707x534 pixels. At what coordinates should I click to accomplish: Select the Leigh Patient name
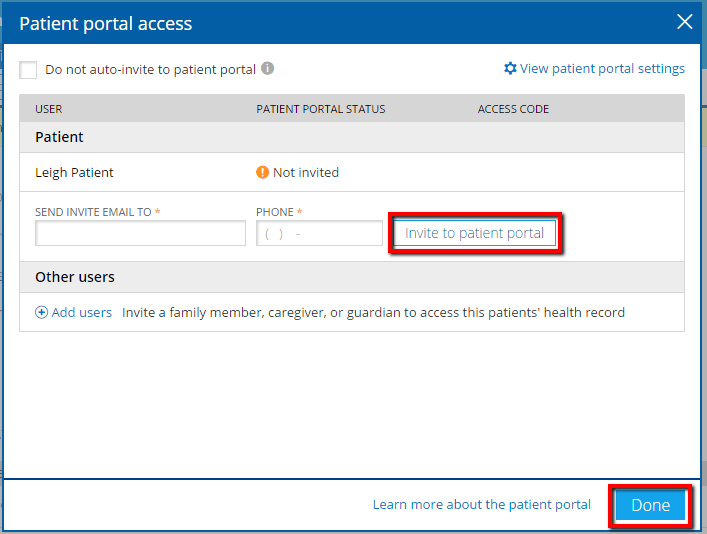click(x=74, y=172)
